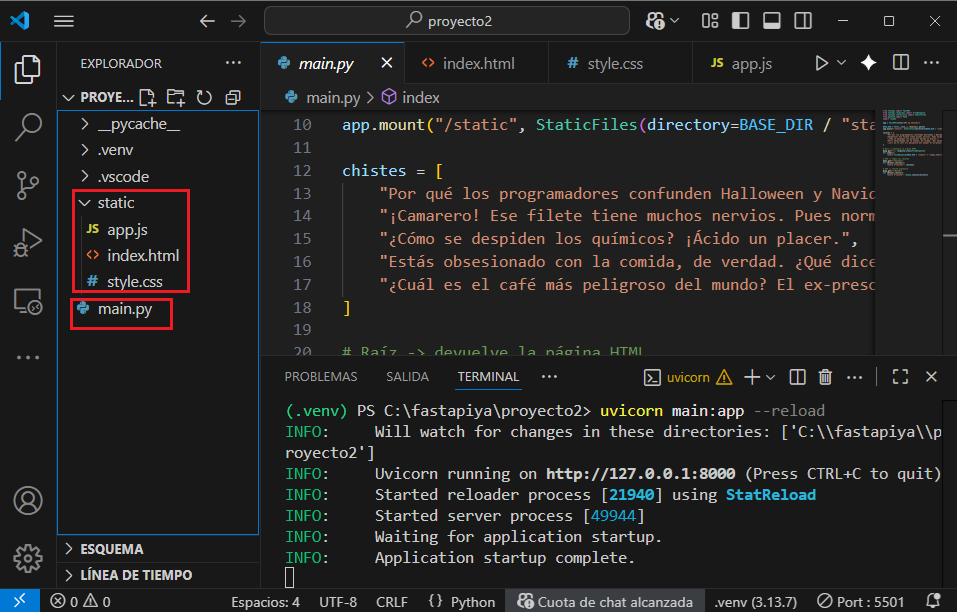Open run options dropdown arrow
This screenshot has height=612, width=957.
pyautogui.click(x=841, y=63)
